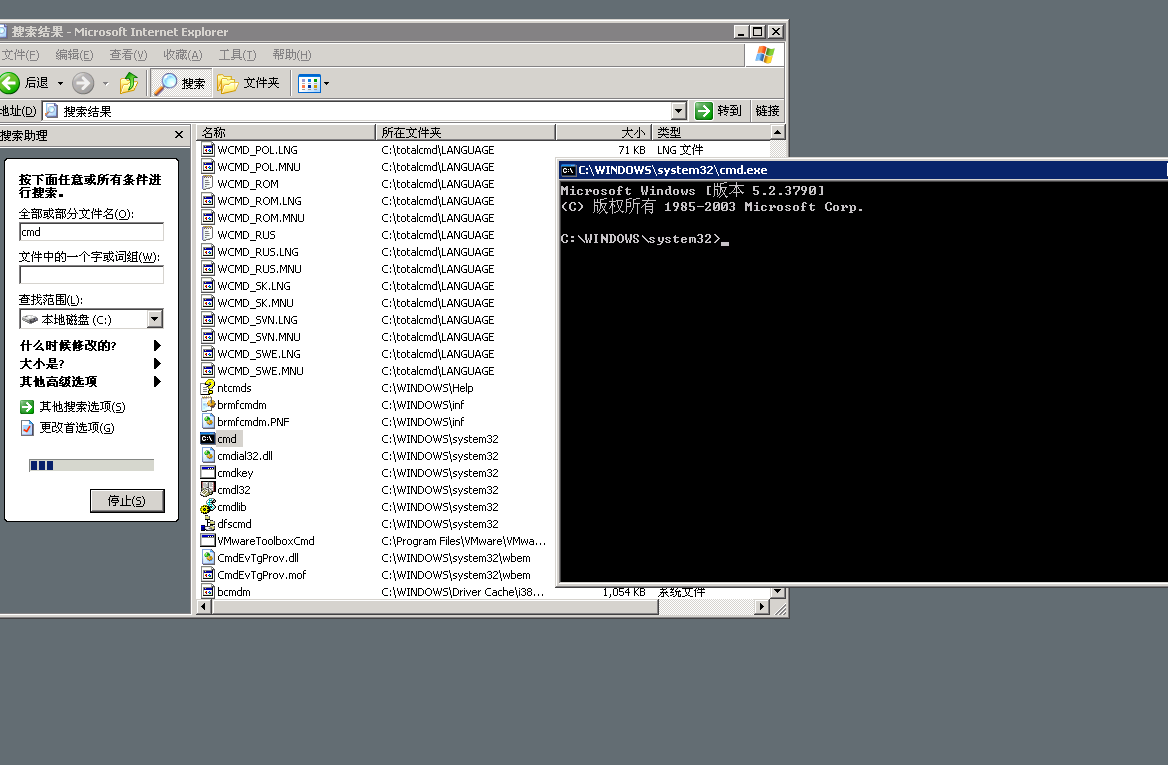Click the Links toolbar label
Viewport: 1168px width, 765px height.
click(x=767, y=111)
